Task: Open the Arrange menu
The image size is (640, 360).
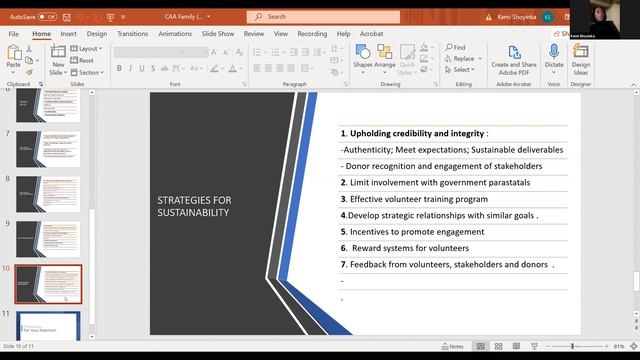Action: [x=384, y=59]
